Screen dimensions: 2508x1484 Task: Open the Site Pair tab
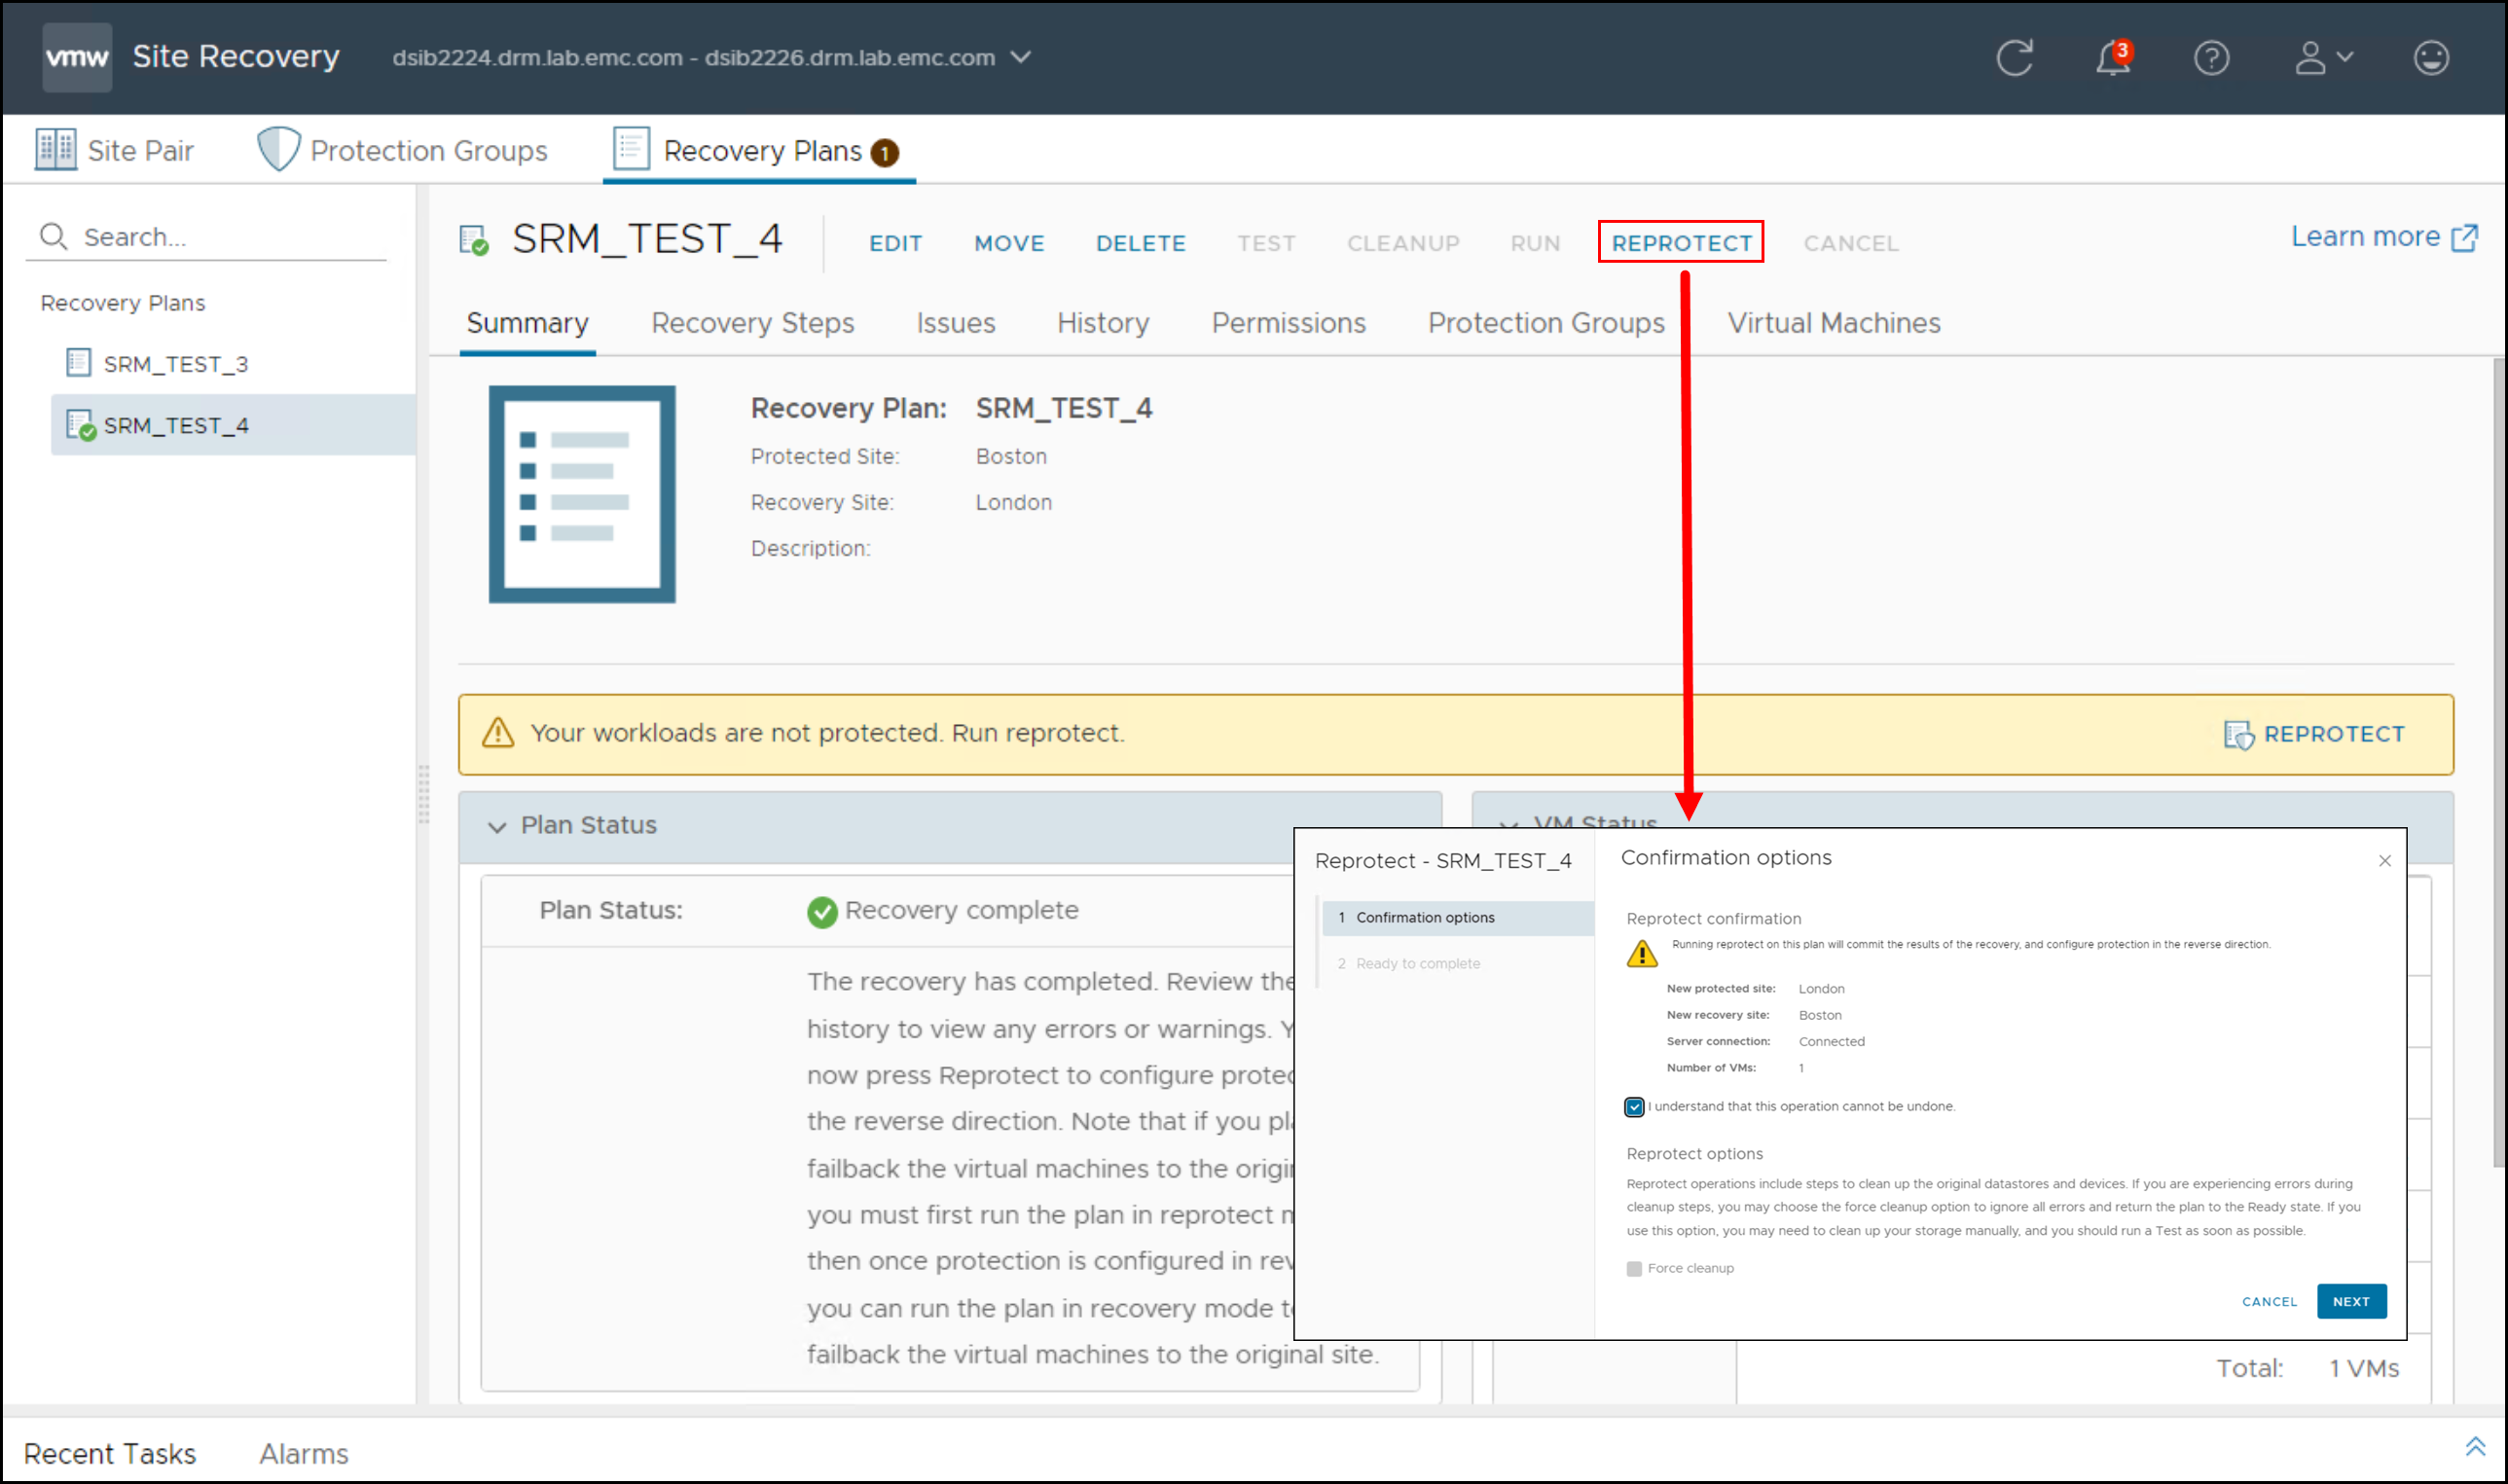tap(115, 150)
